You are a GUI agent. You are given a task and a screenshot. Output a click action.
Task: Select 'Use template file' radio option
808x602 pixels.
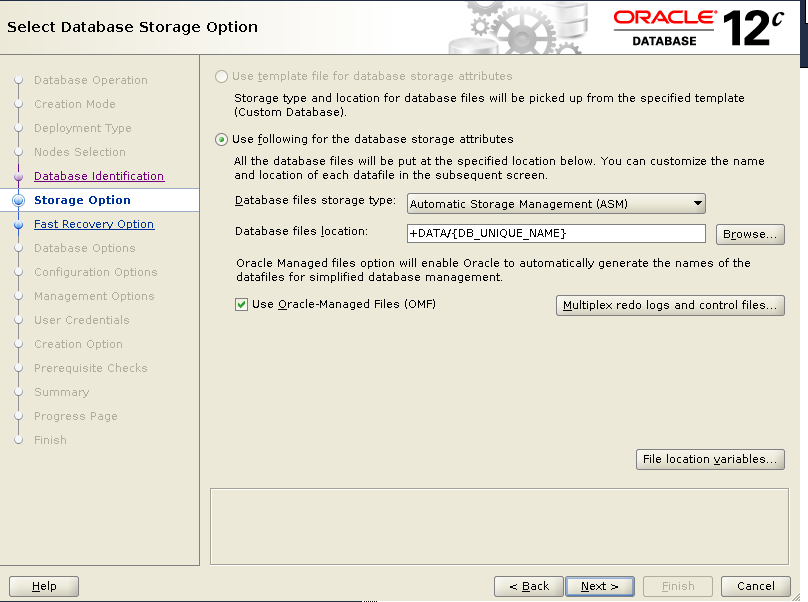(x=221, y=76)
